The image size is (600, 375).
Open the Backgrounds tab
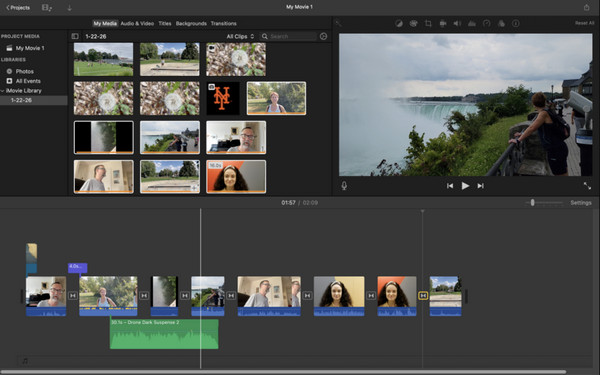(x=191, y=23)
